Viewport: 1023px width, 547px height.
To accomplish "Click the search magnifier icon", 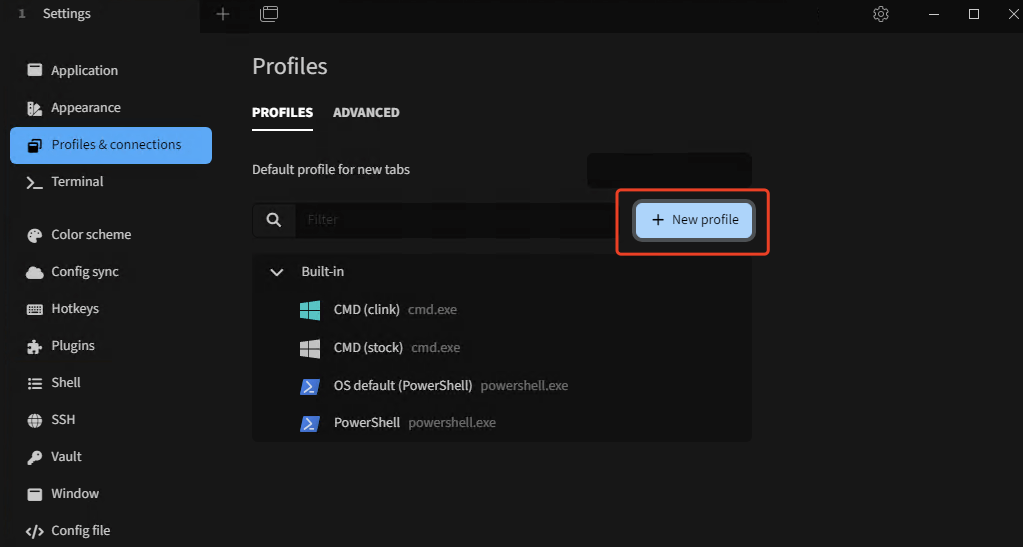I will pyautogui.click(x=274, y=220).
